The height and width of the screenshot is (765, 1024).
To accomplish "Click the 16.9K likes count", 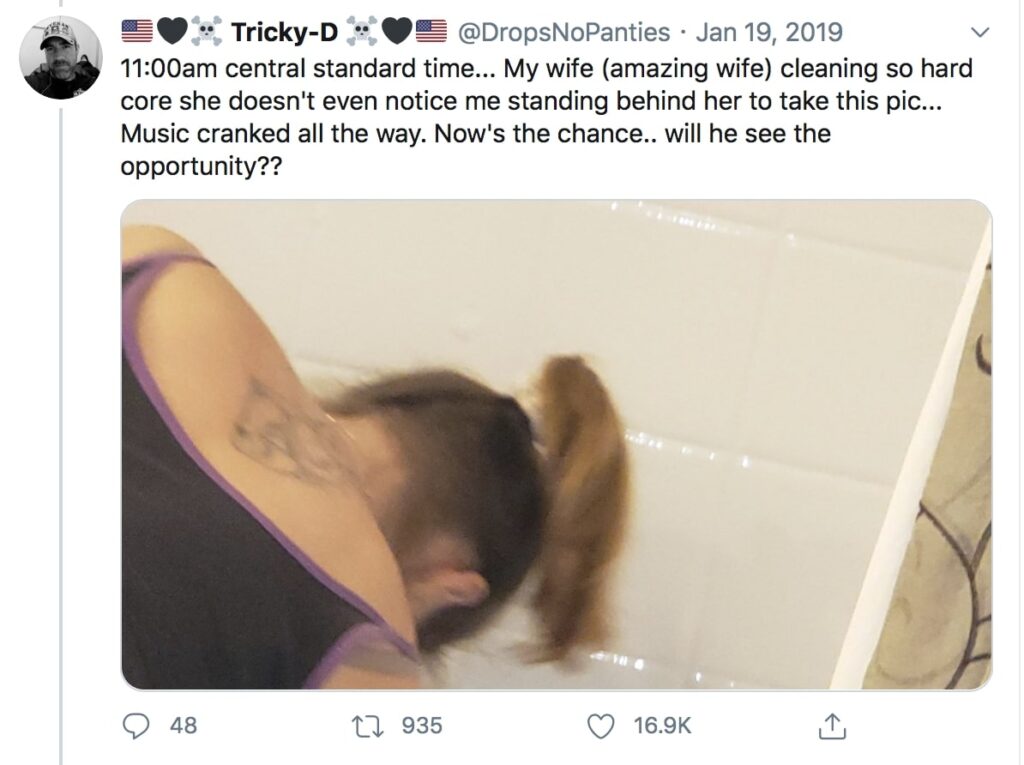I will pos(662,726).
